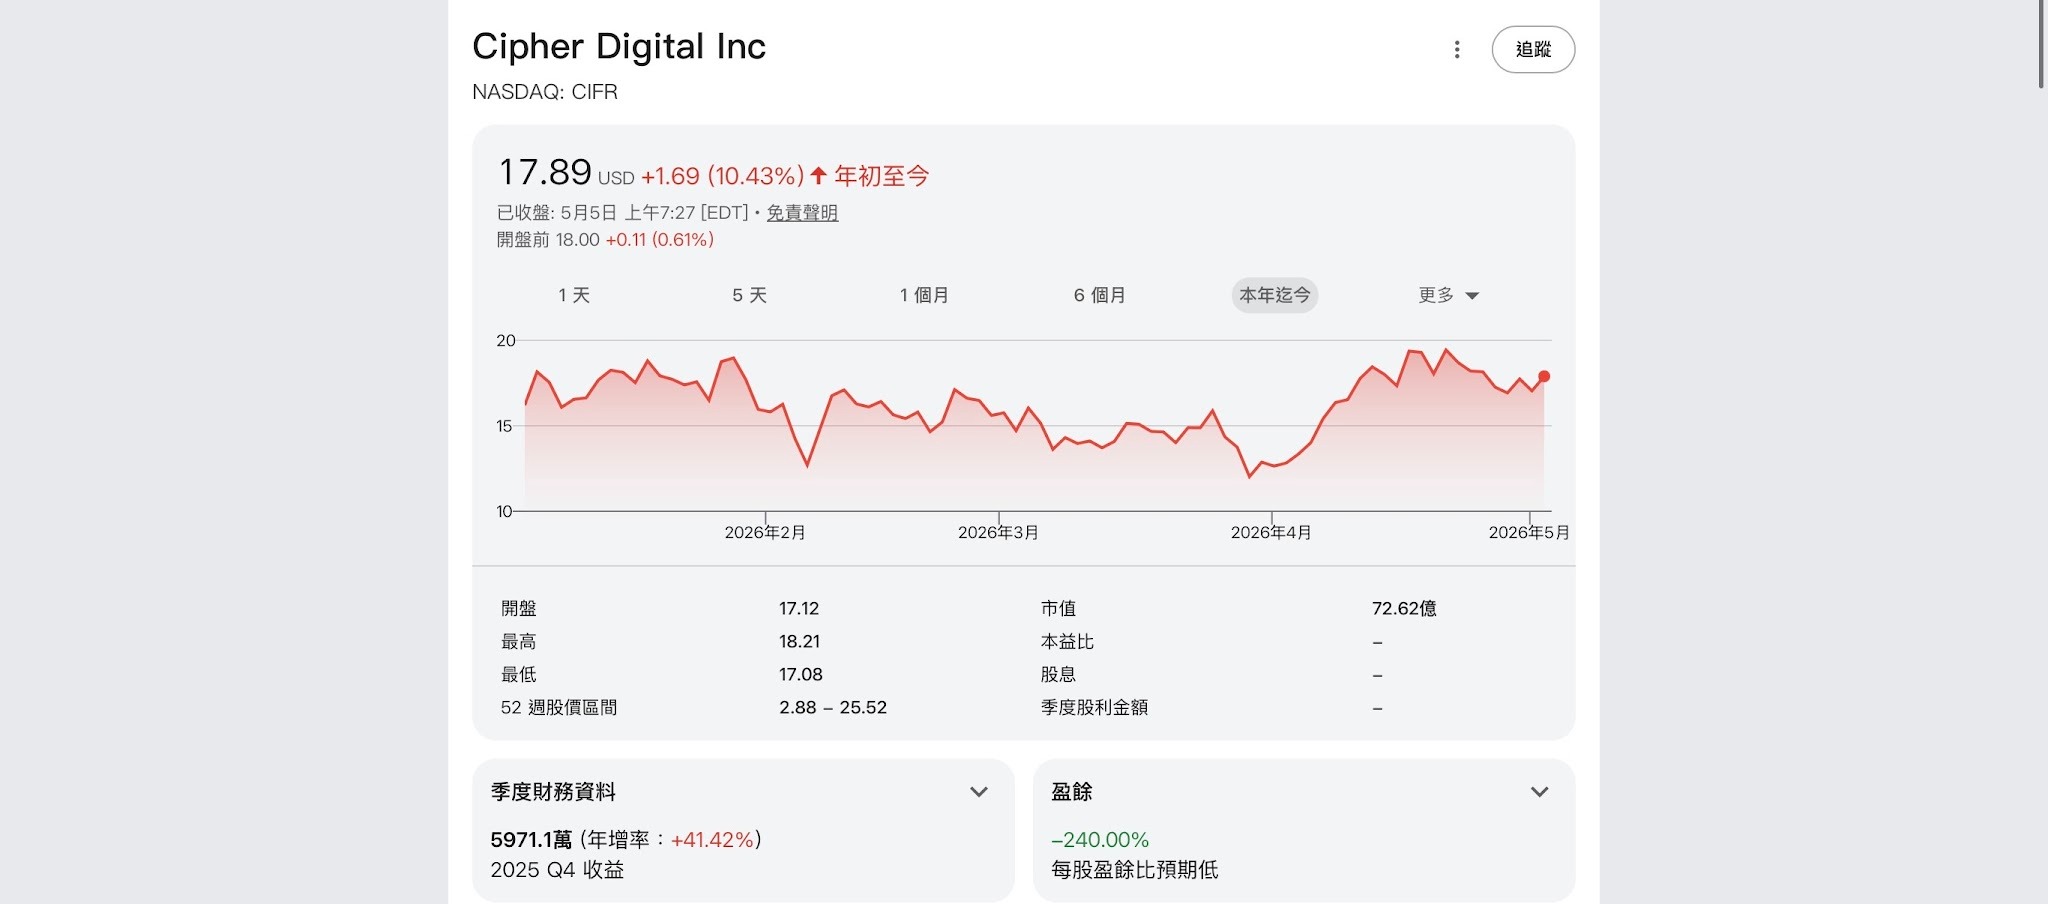
Task: Click the 17.89 current price
Action: (545, 172)
